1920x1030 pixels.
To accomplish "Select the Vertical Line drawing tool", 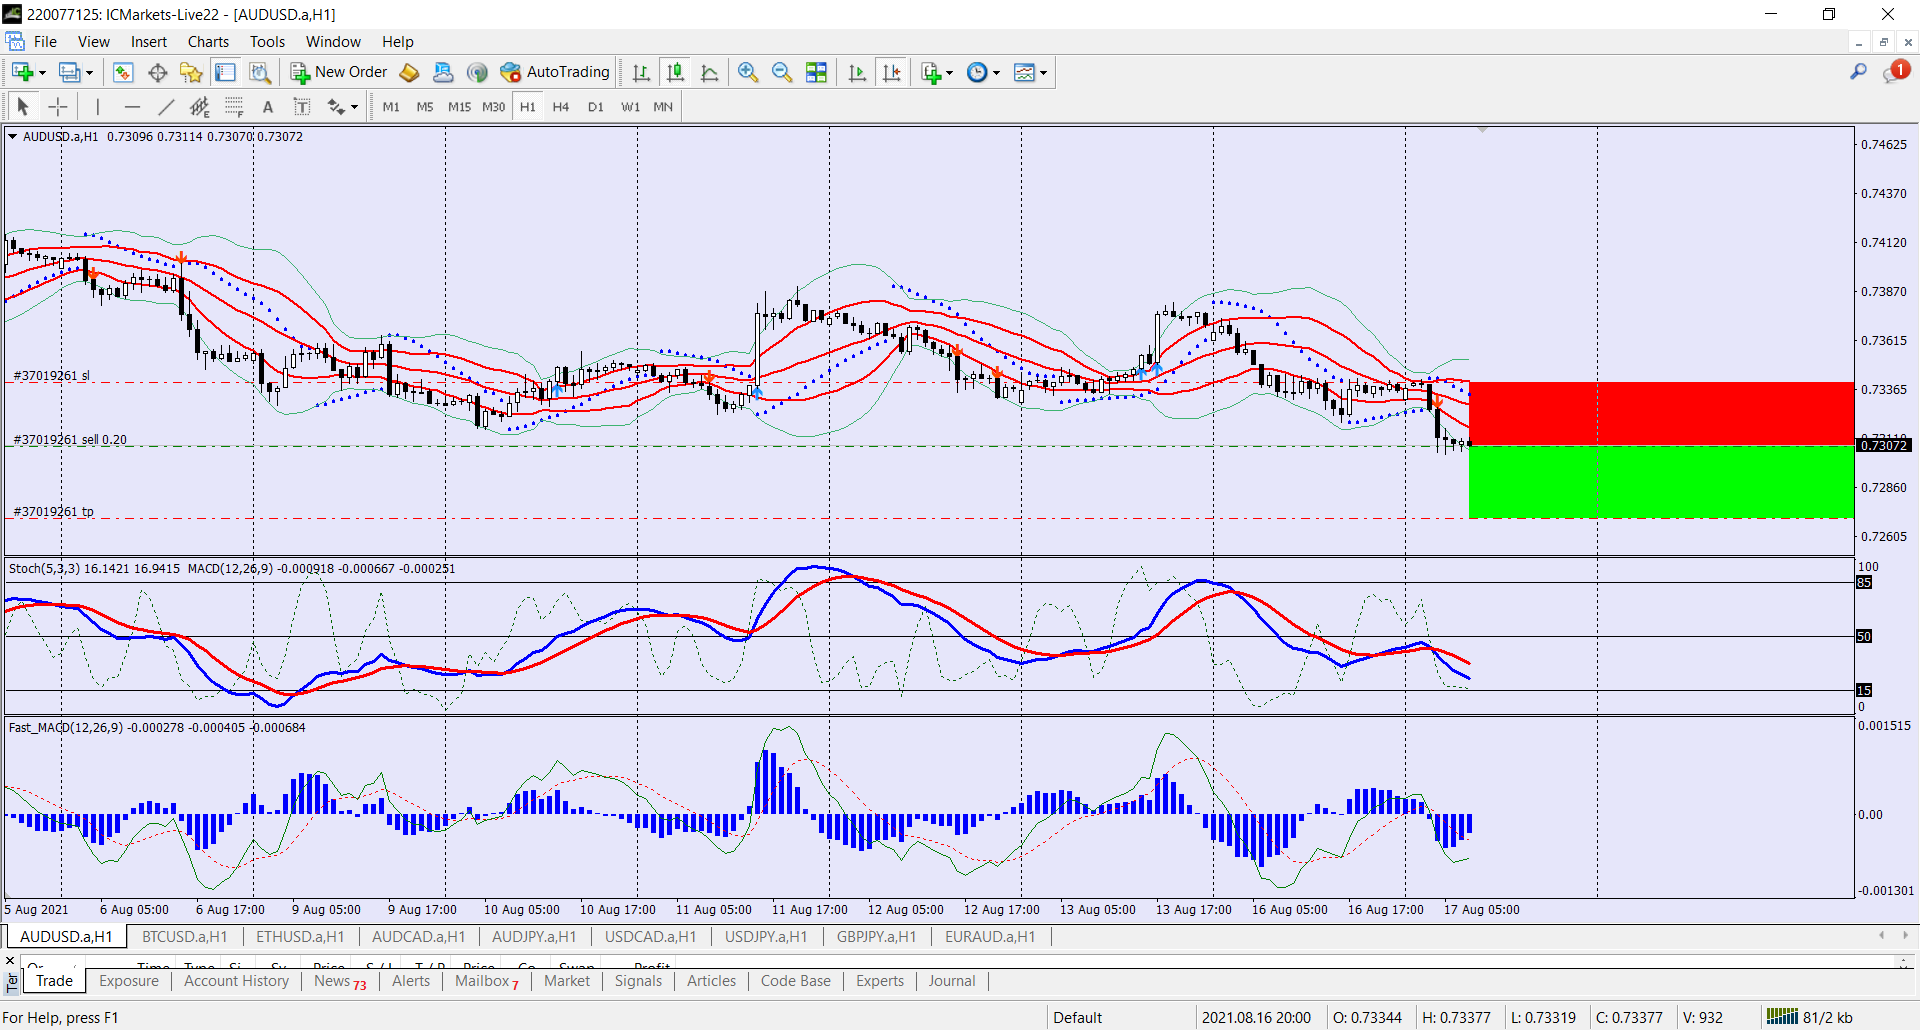I will [x=97, y=107].
